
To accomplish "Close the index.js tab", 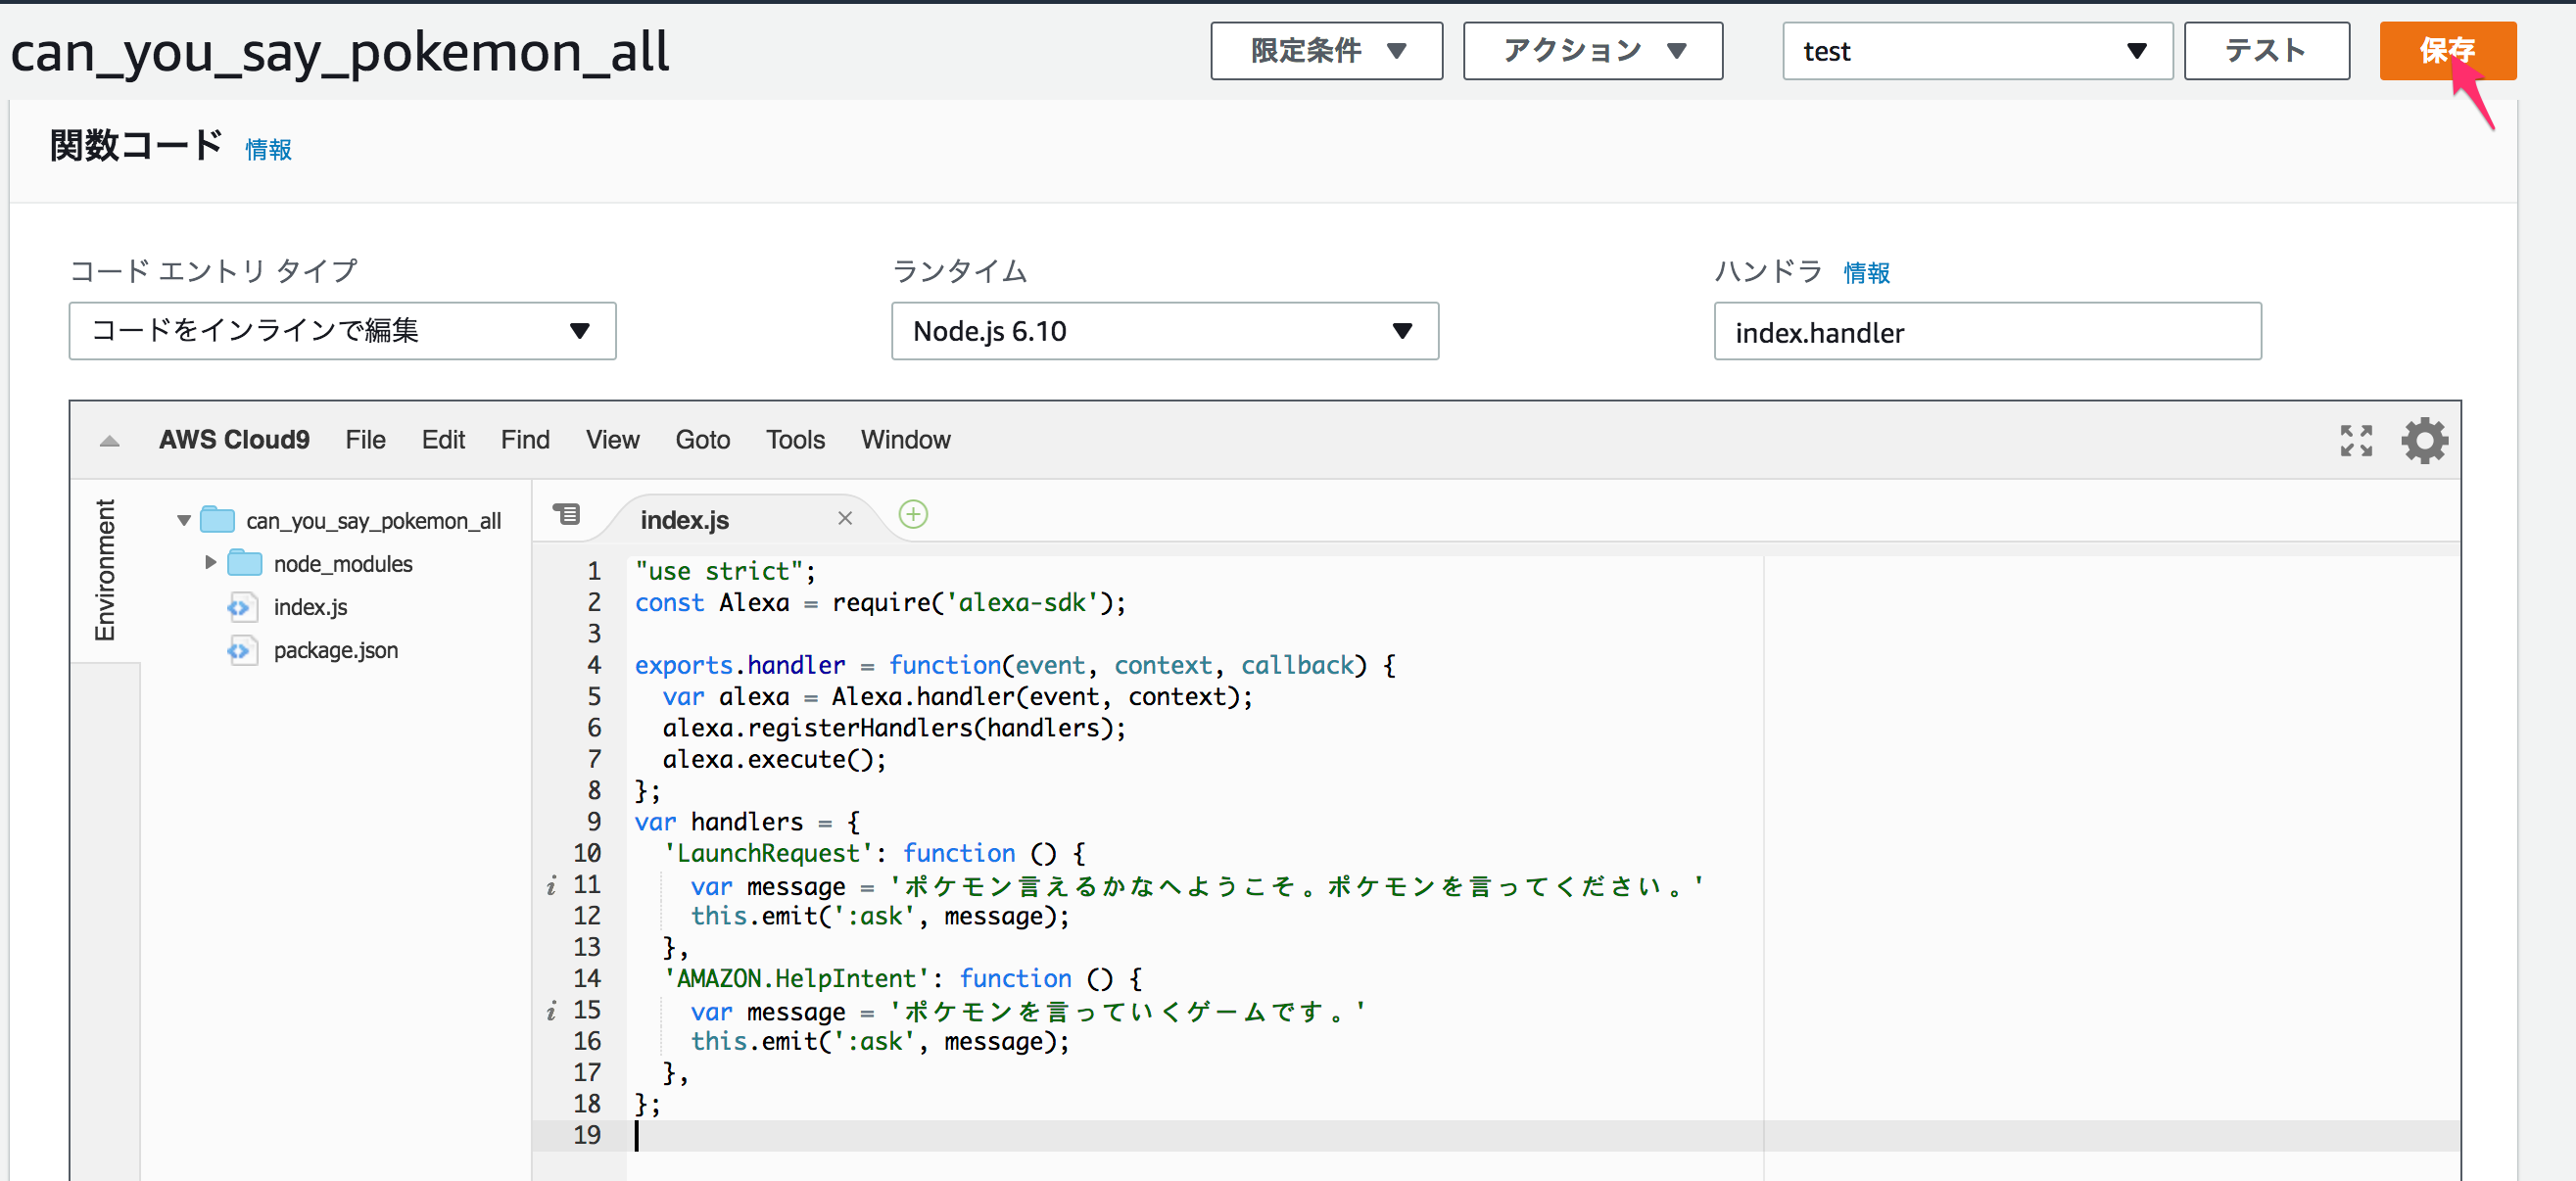I will coord(845,518).
